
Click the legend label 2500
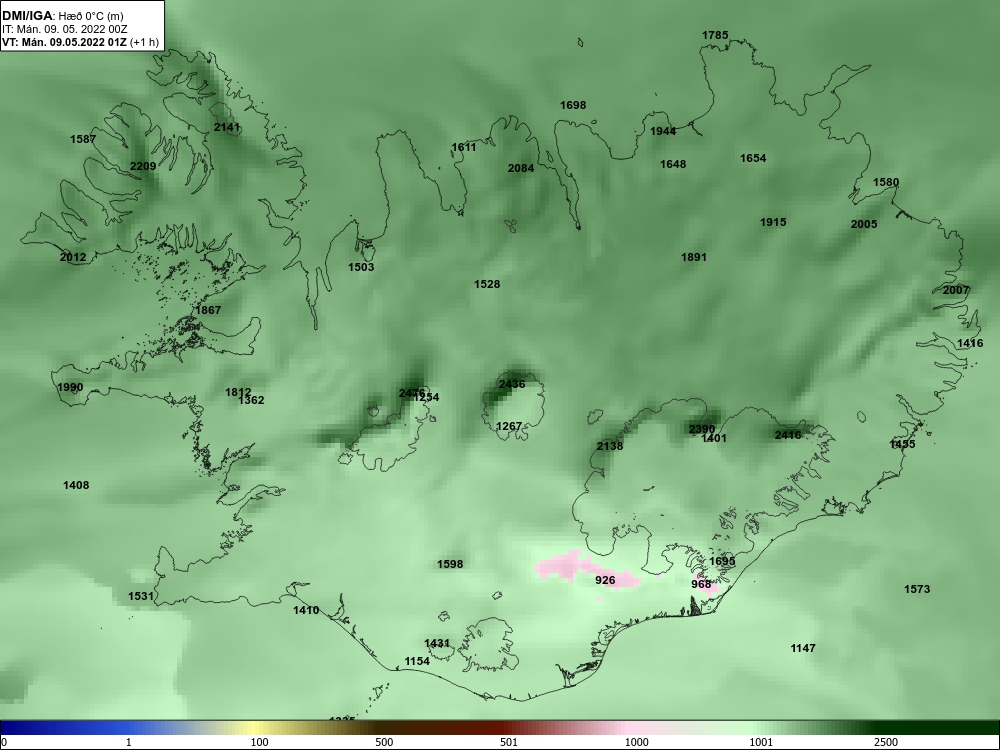point(886,743)
